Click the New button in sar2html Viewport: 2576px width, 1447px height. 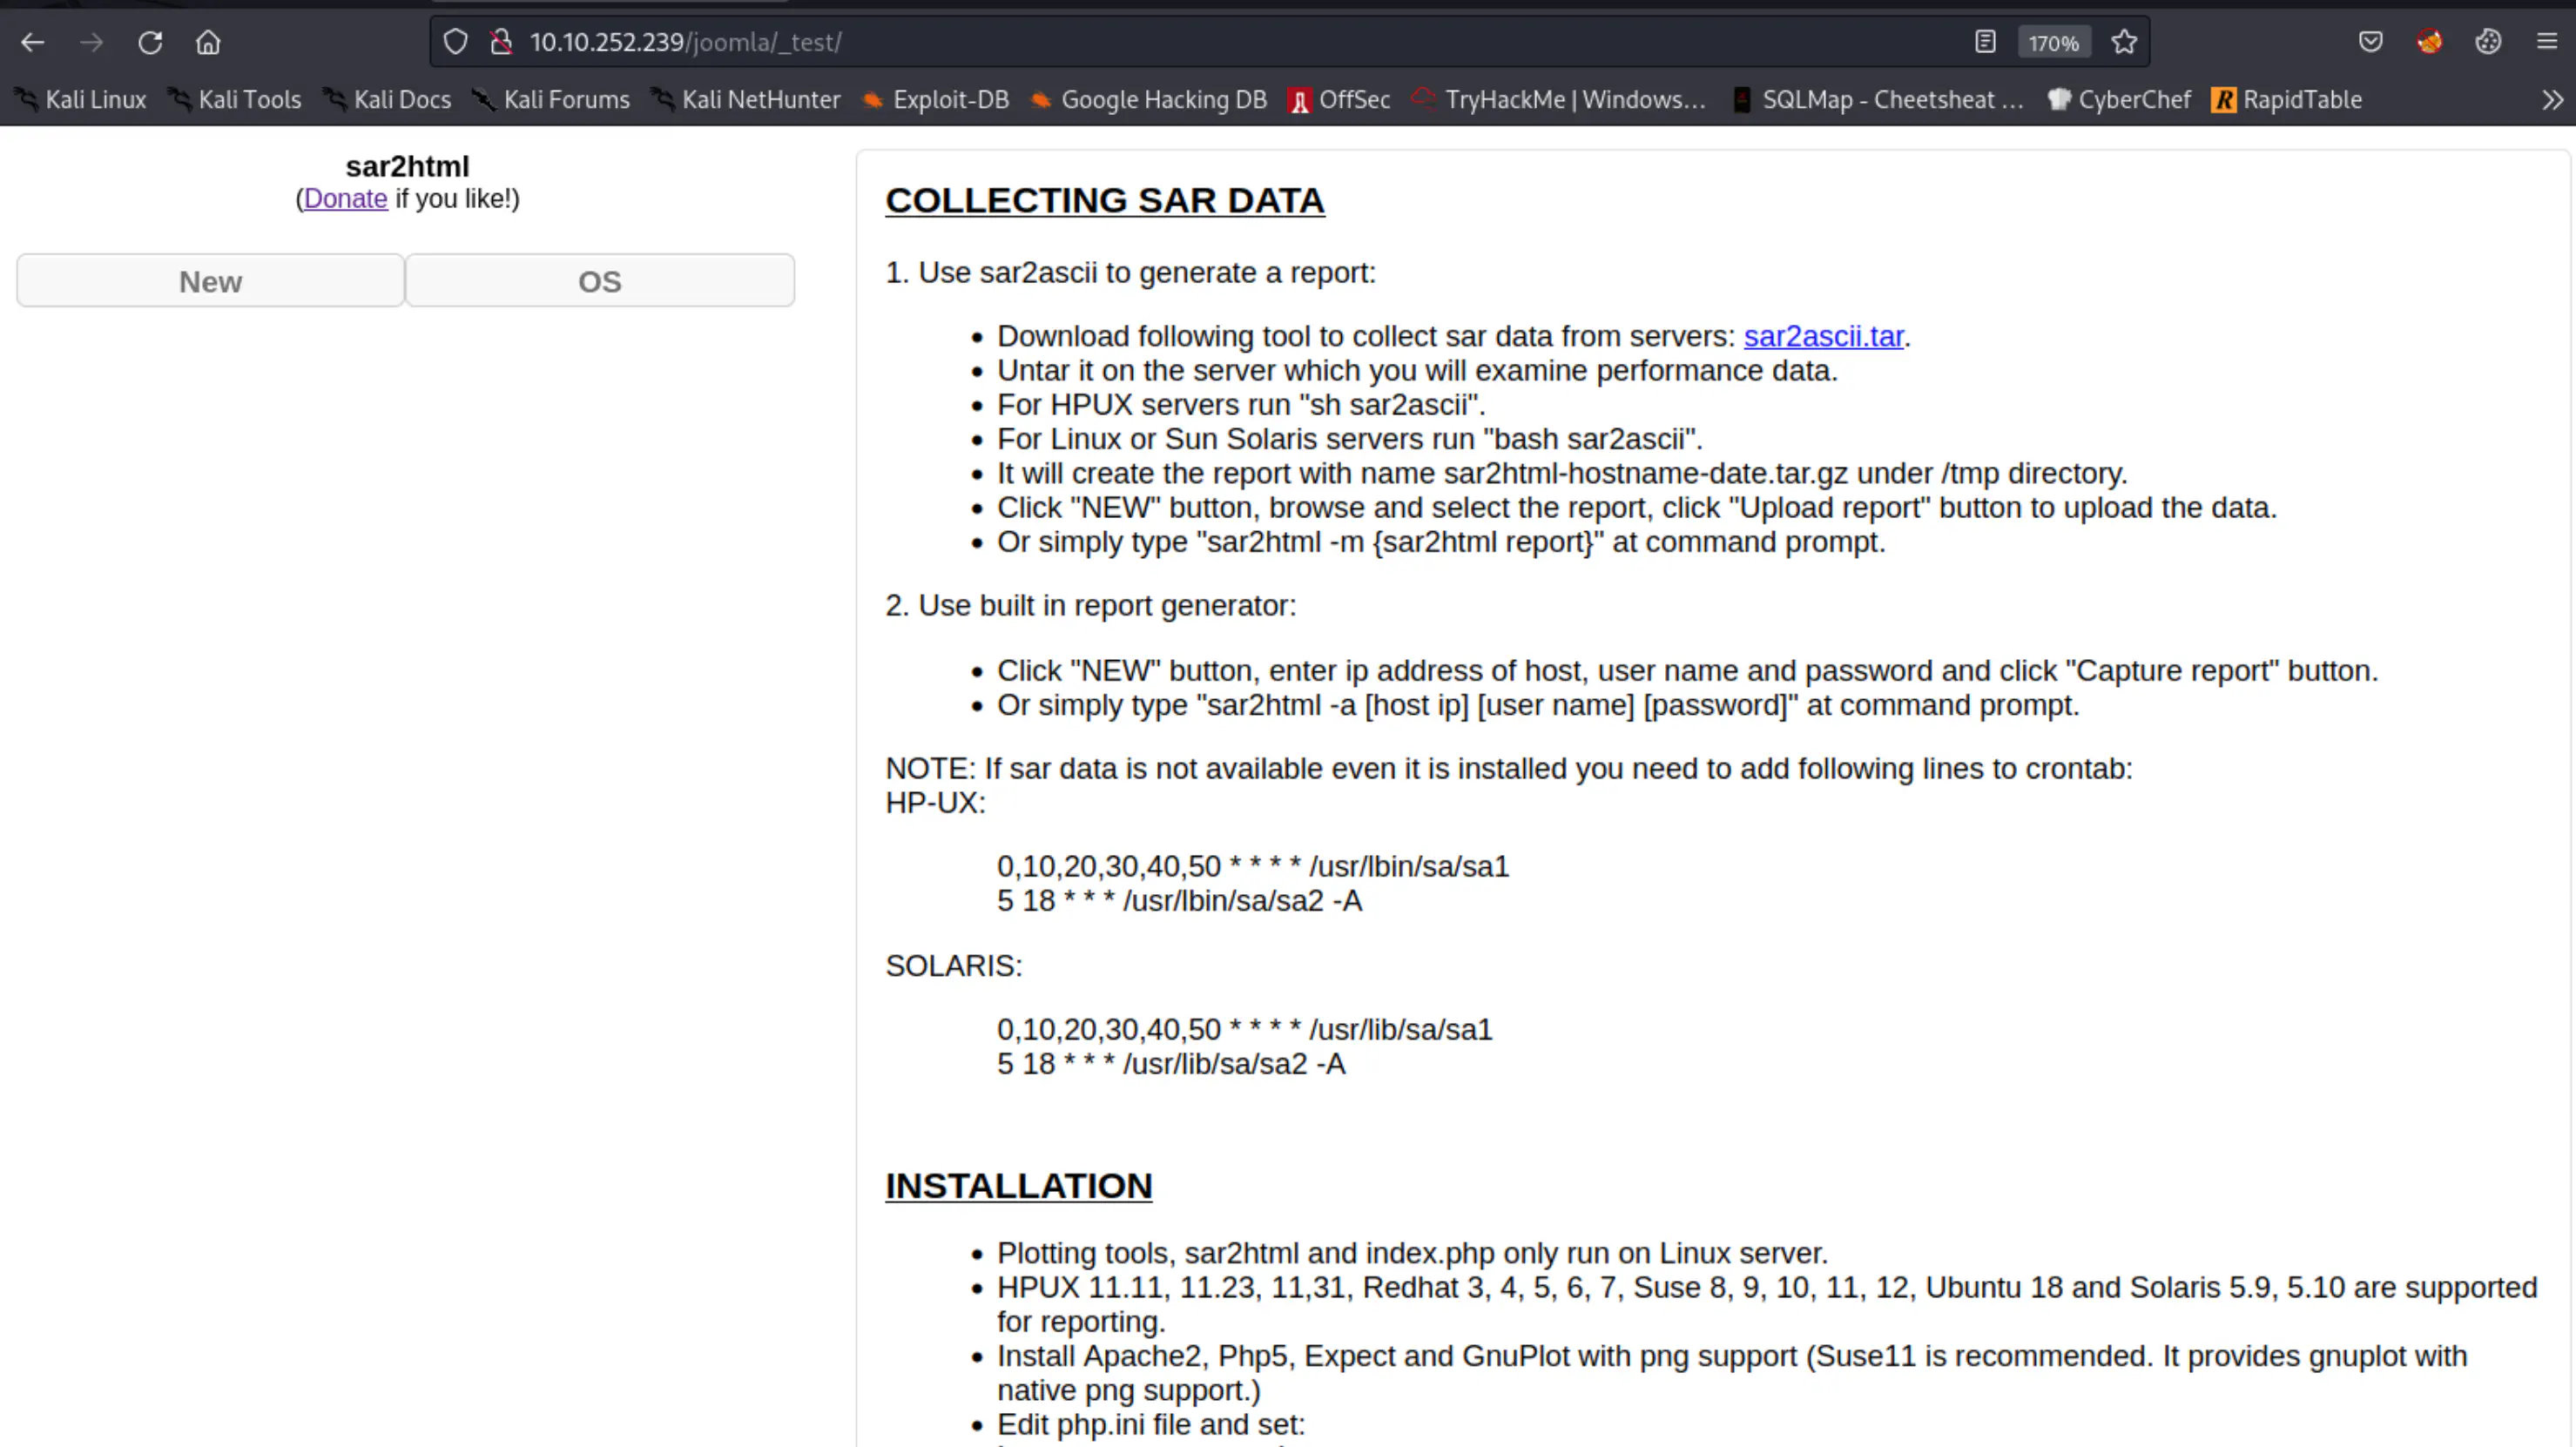tap(210, 281)
